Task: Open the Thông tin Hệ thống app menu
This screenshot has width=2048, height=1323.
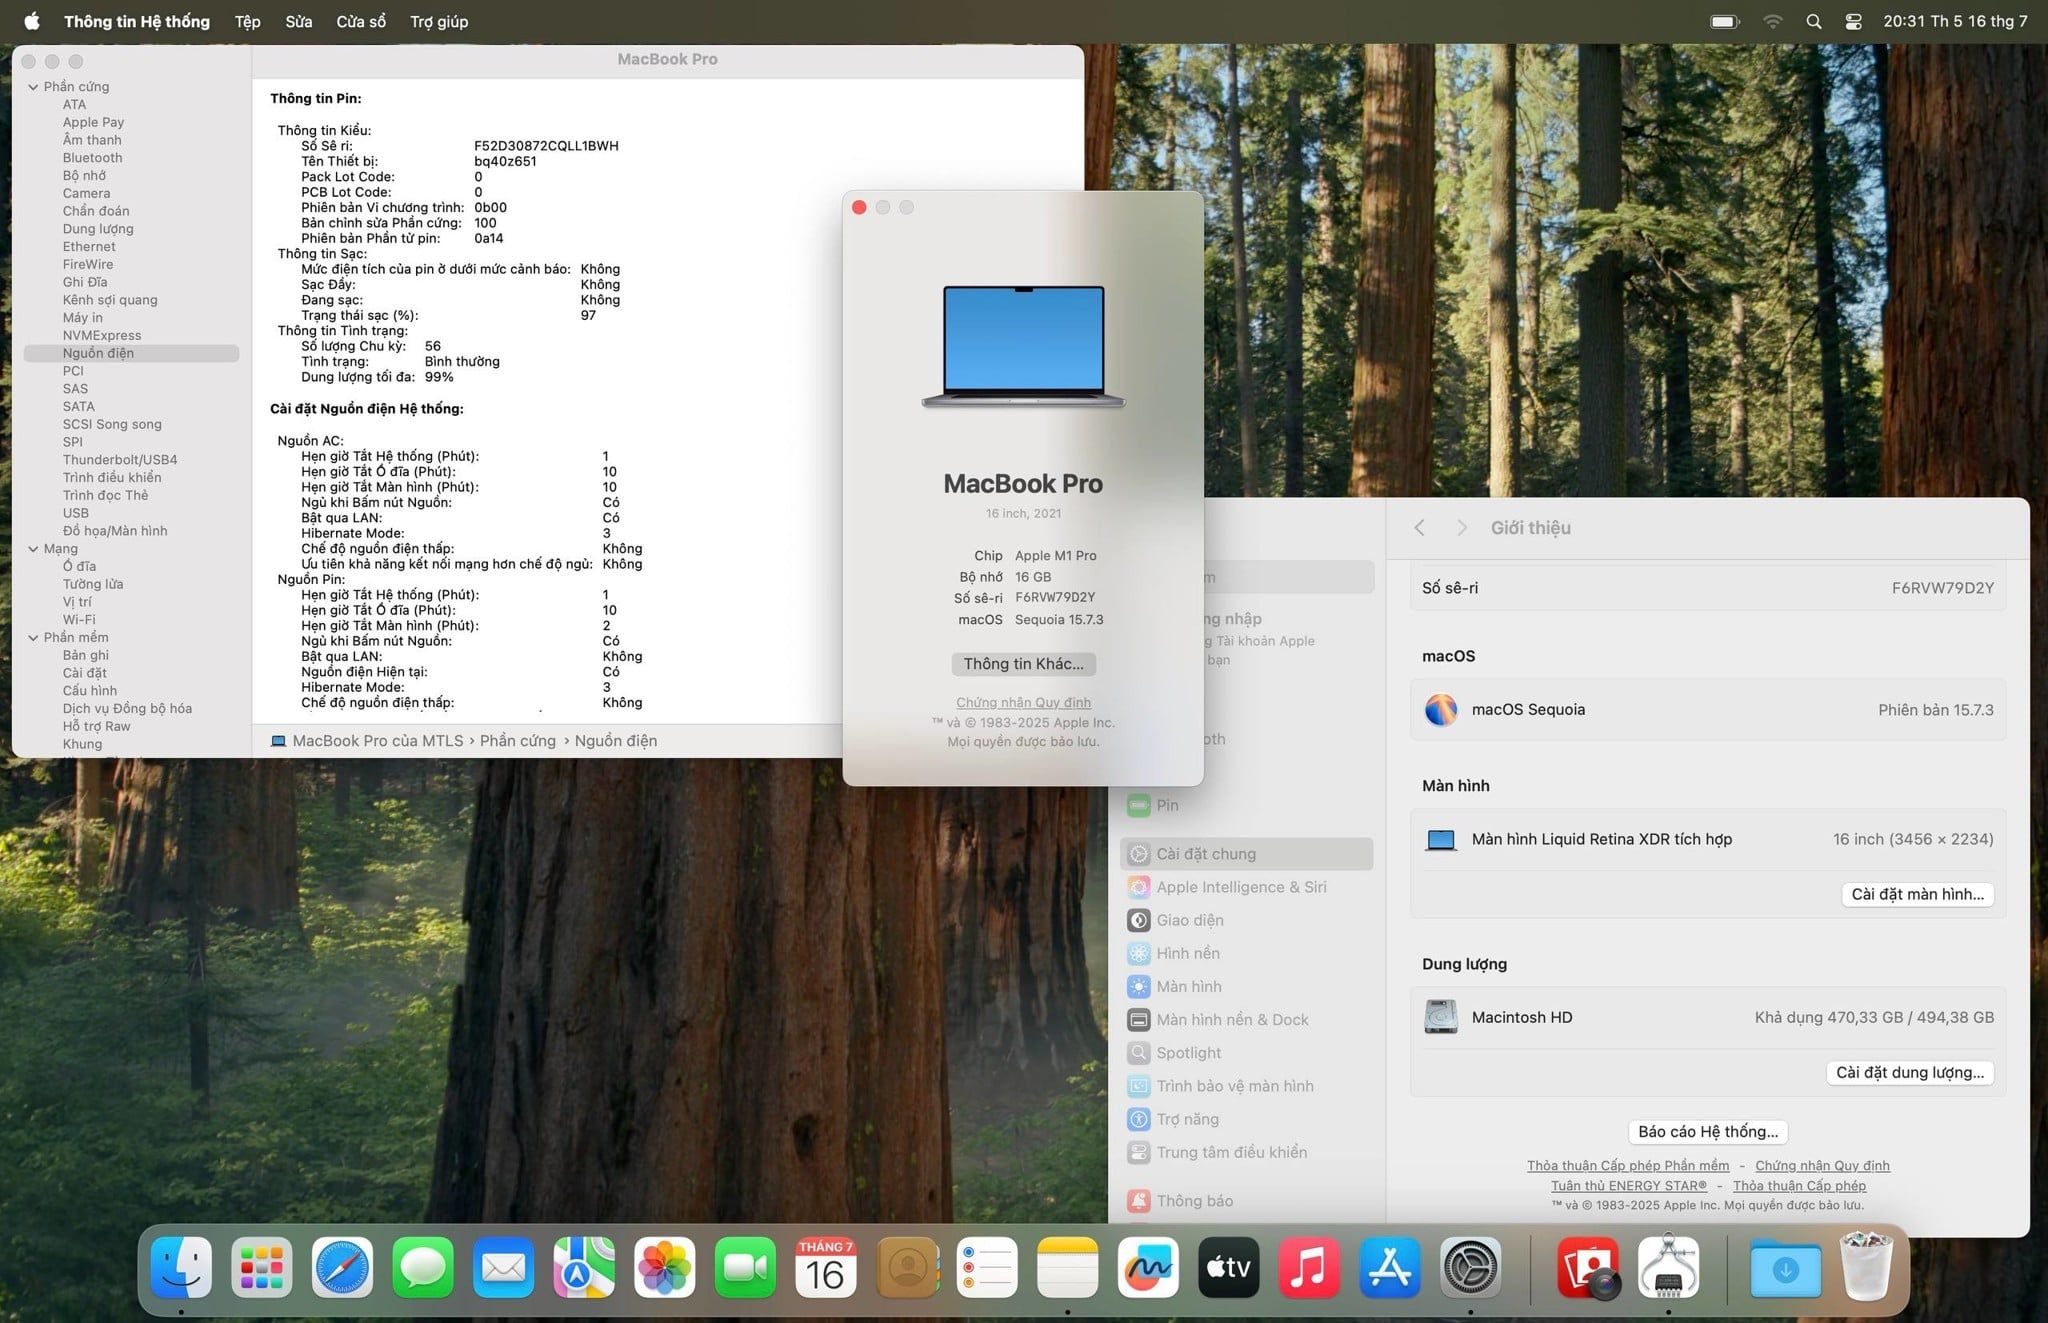Action: point(137,21)
